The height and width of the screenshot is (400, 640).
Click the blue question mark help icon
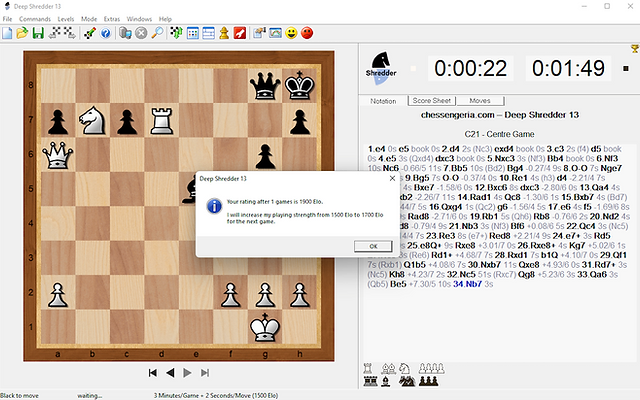(x=106, y=33)
